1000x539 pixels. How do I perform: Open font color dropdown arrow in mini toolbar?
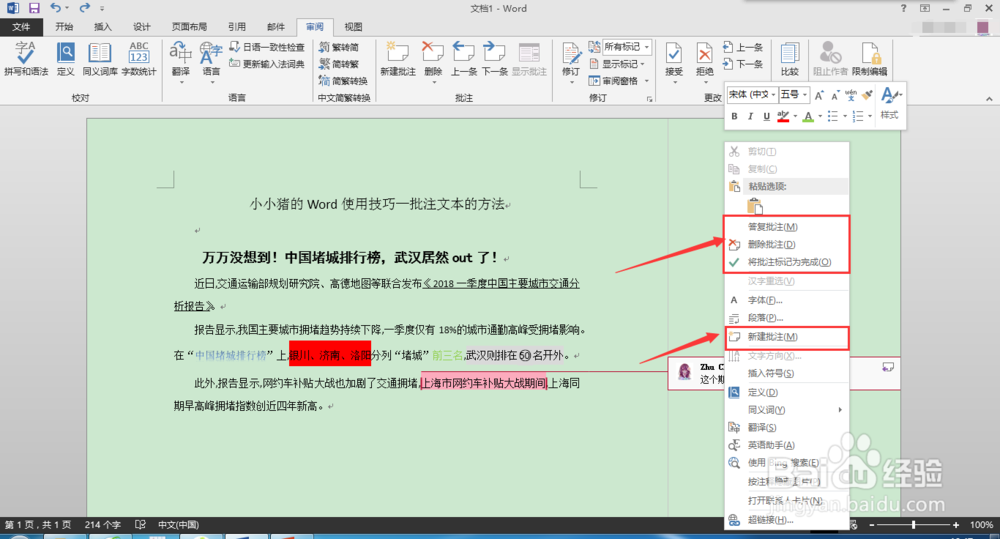(820, 116)
